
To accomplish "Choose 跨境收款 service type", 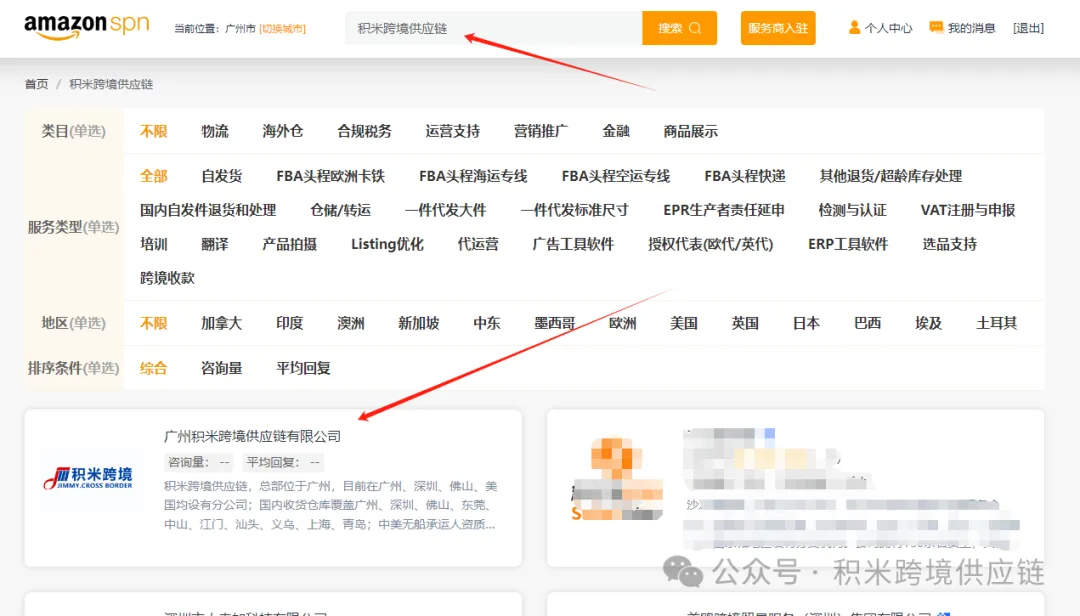I will [x=167, y=278].
